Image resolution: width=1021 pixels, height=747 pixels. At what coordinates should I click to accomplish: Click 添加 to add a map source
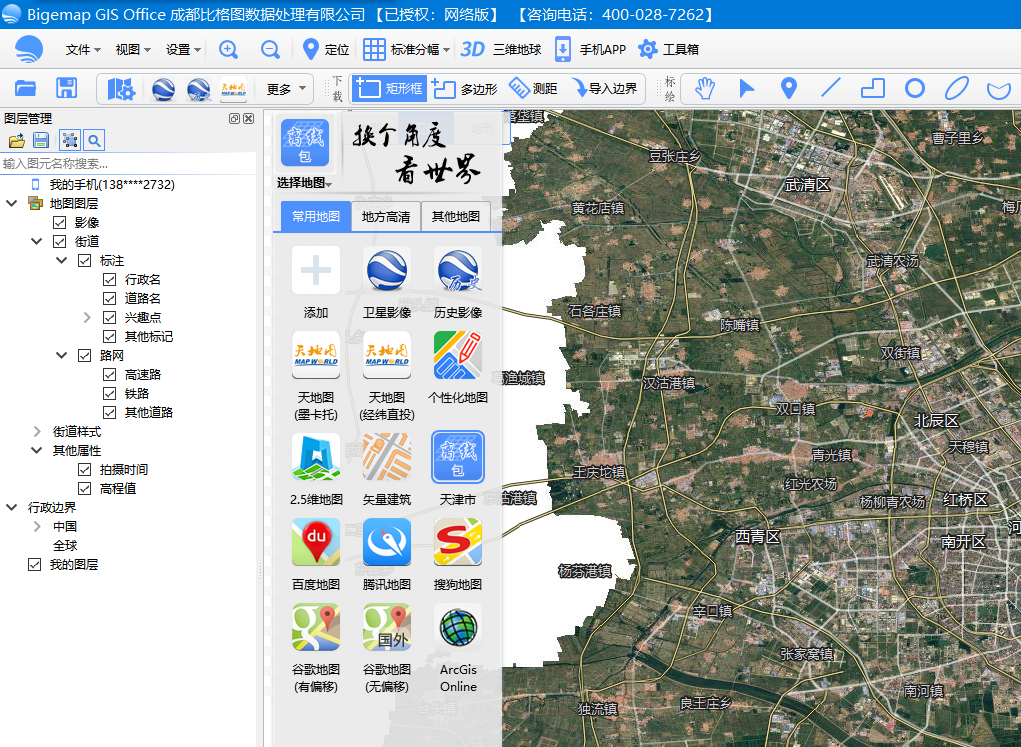point(316,283)
